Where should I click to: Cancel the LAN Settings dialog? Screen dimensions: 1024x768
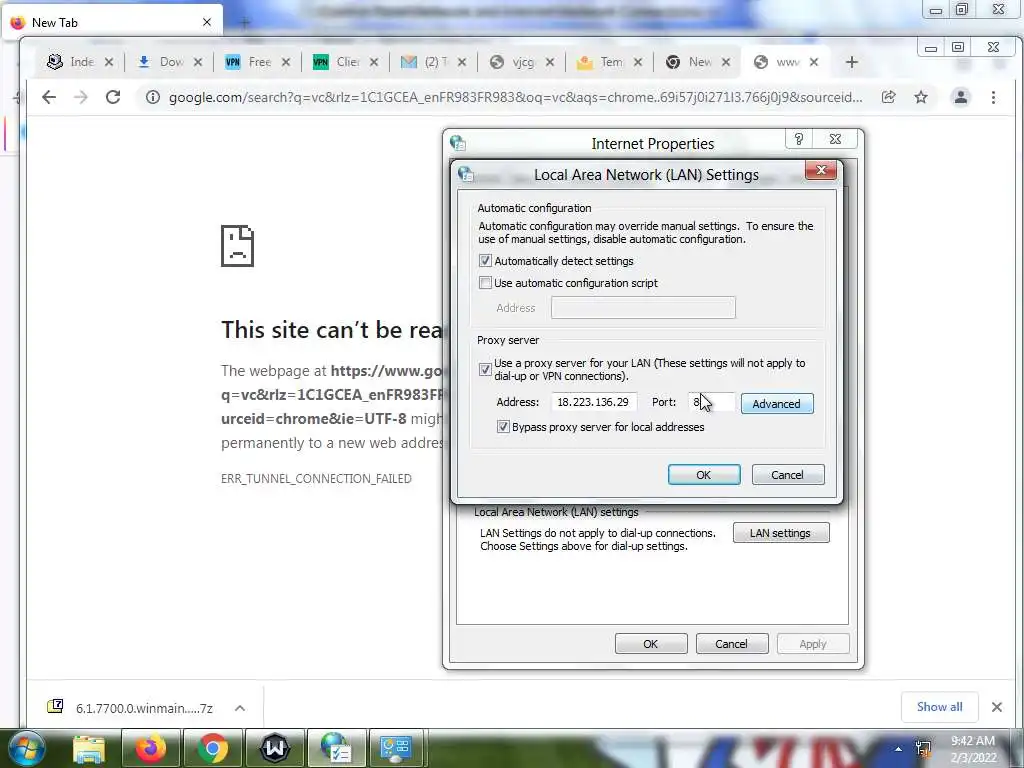coord(788,475)
